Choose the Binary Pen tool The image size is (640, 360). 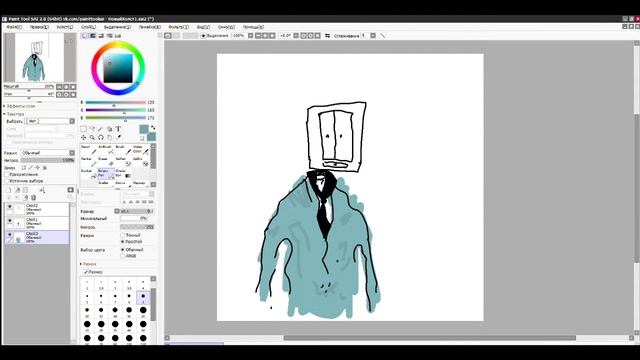pos(106,174)
